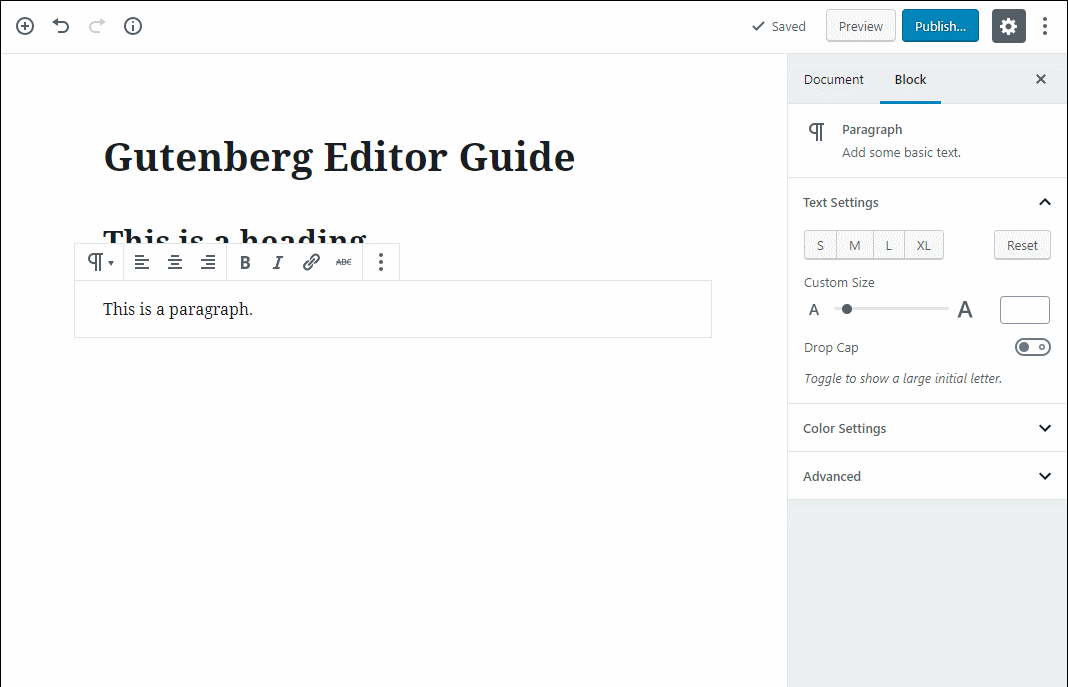Click 'Add some basic text.' description
This screenshot has width=1068, height=687.
901,153
